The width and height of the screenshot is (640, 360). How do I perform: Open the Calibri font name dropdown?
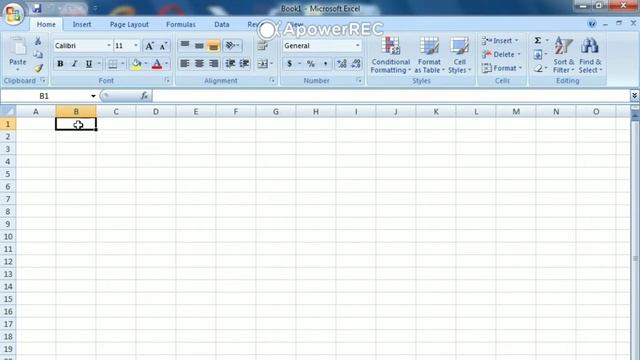[109, 46]
